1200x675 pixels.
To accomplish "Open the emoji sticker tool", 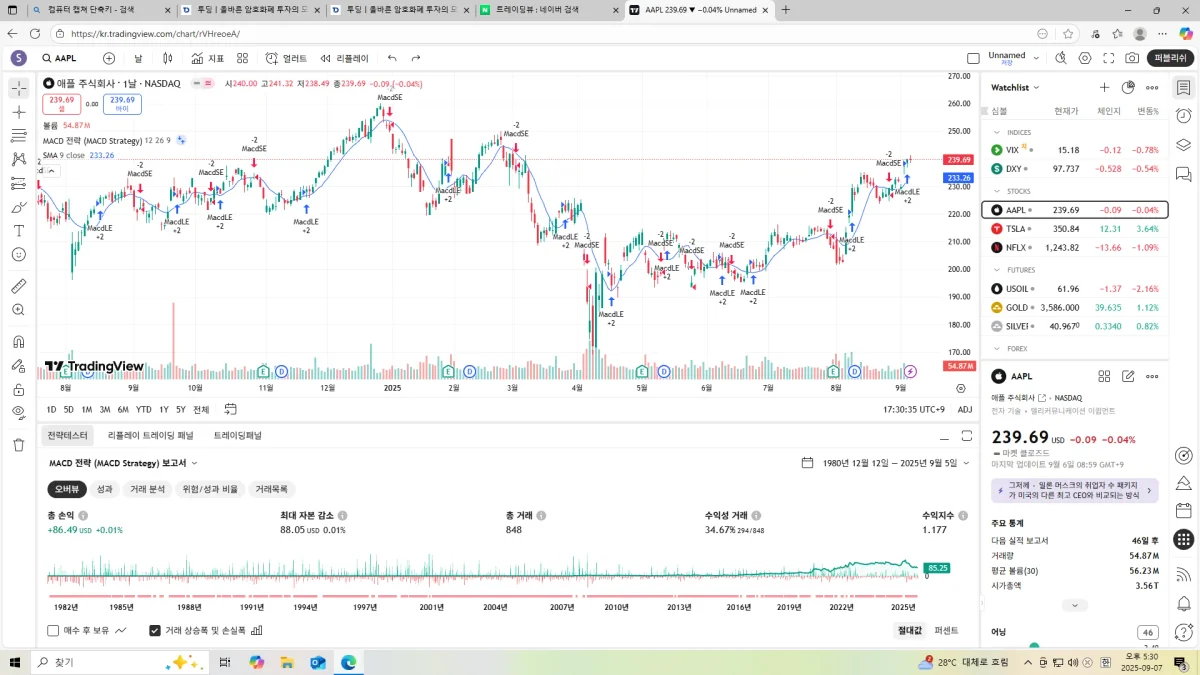I will [x=19, y=254].
